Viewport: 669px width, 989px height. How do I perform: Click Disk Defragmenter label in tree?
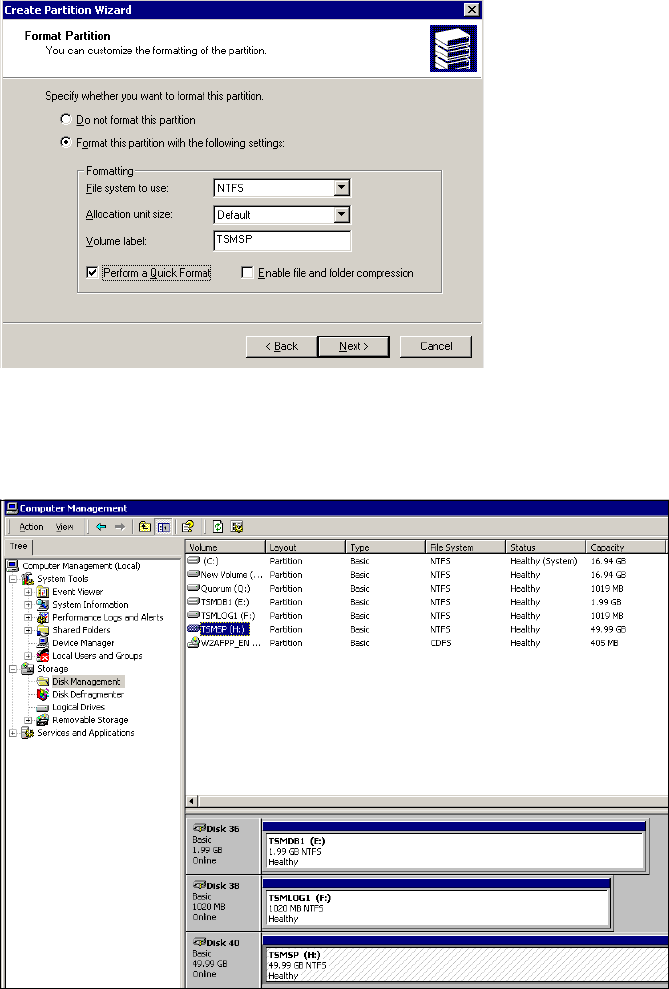[88, 694]
